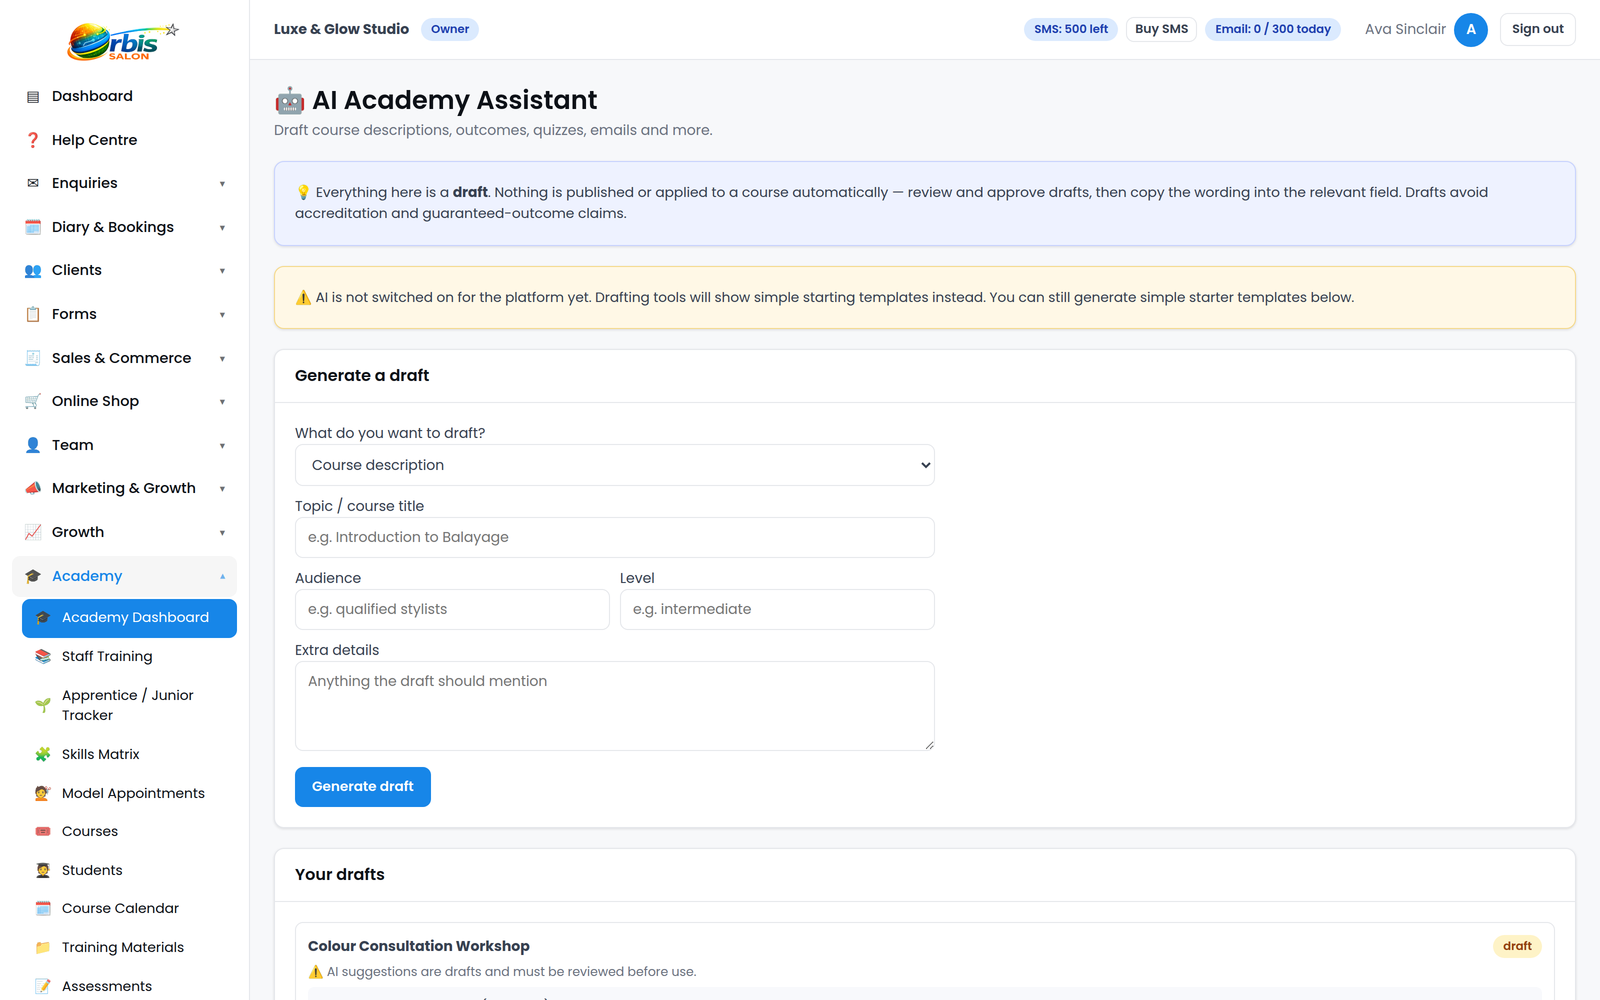Click the Sign out button
The width and height of the screenshot is (1600, 1000).
[1537, 29]
